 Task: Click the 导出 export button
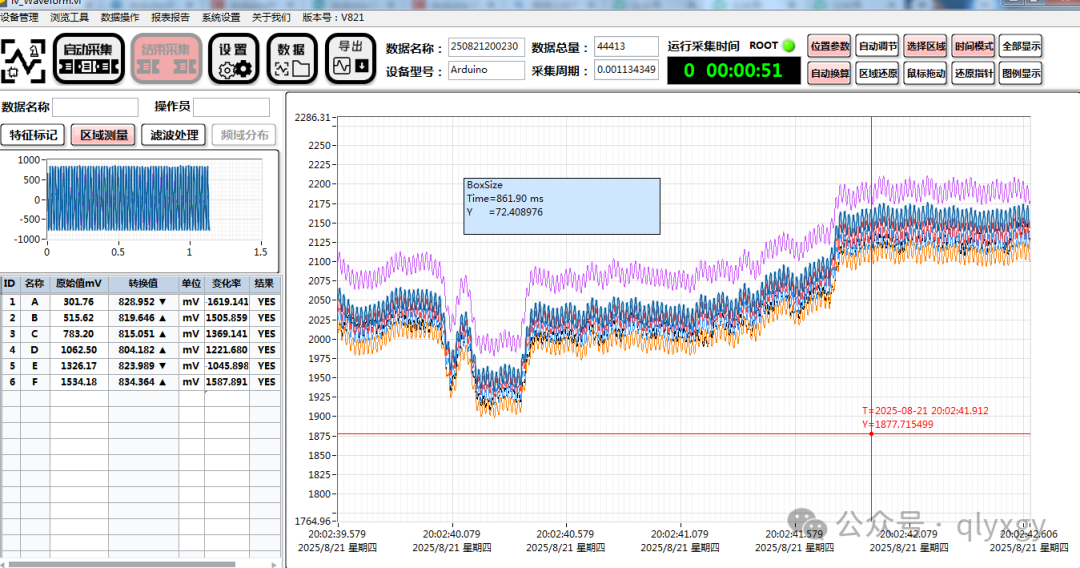[x=351, y=59]
